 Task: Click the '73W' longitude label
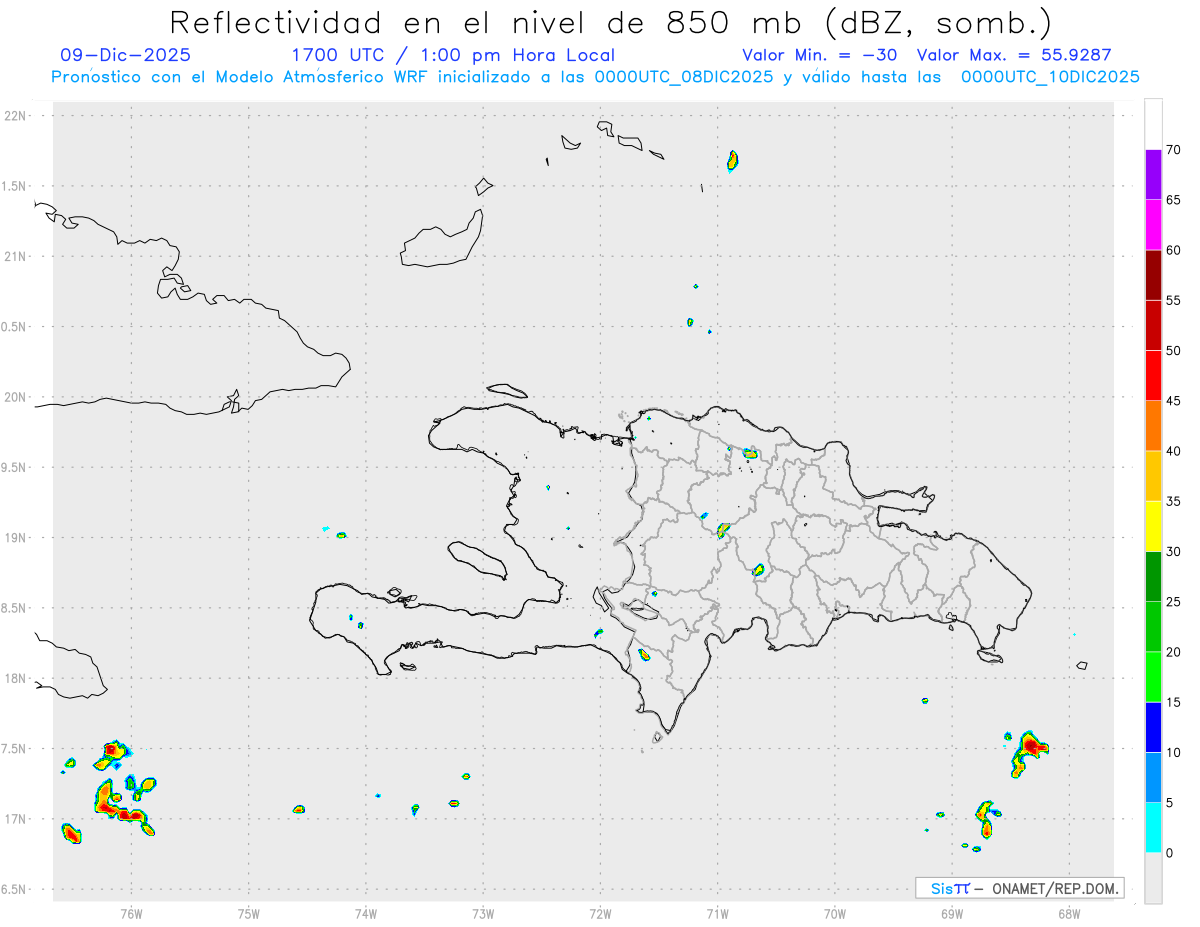483,913
